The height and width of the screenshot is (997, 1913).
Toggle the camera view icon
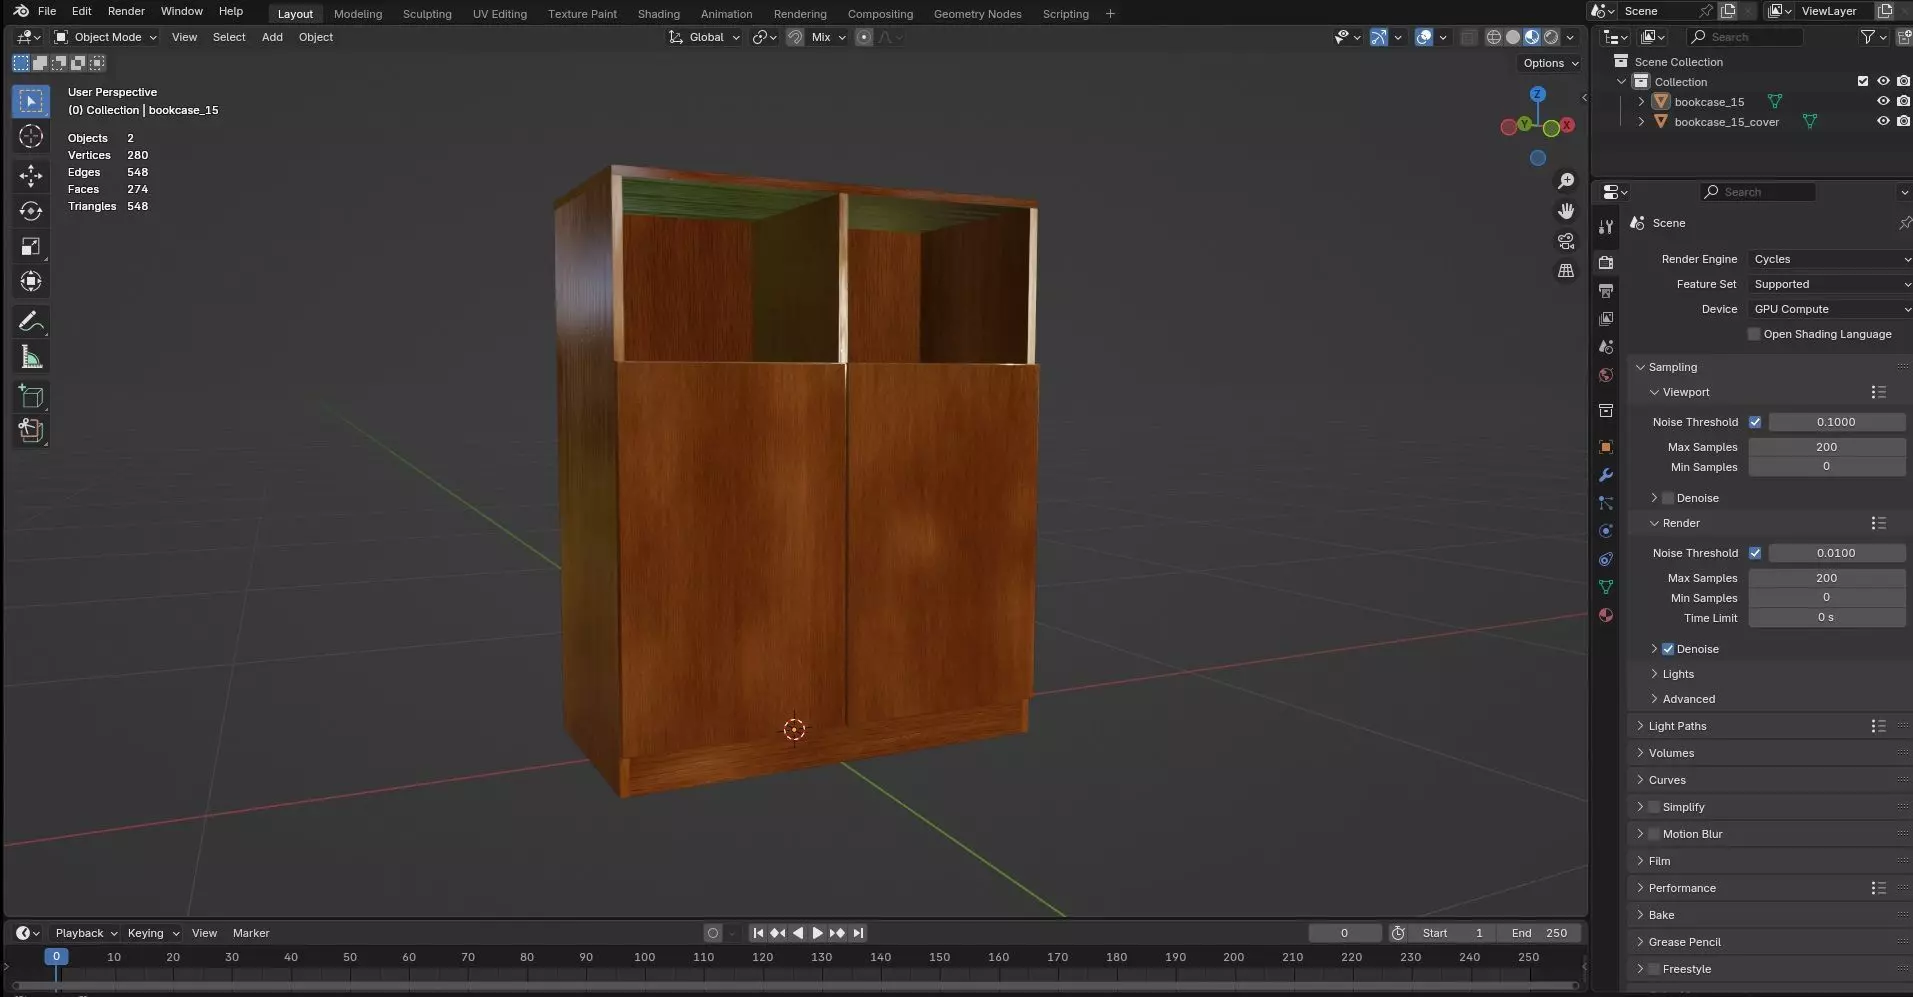(1566, 241)
